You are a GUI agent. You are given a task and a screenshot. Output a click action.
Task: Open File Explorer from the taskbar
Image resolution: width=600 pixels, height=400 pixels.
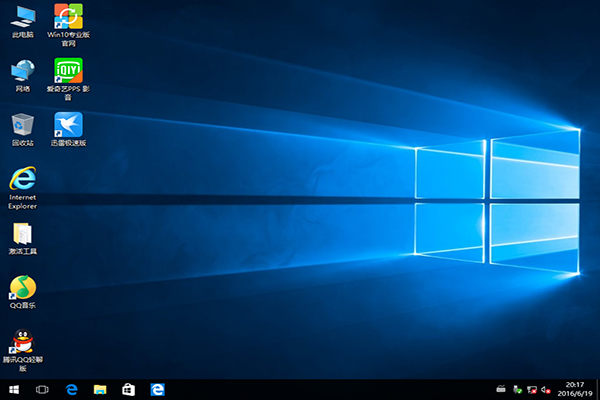pos(100,389)
